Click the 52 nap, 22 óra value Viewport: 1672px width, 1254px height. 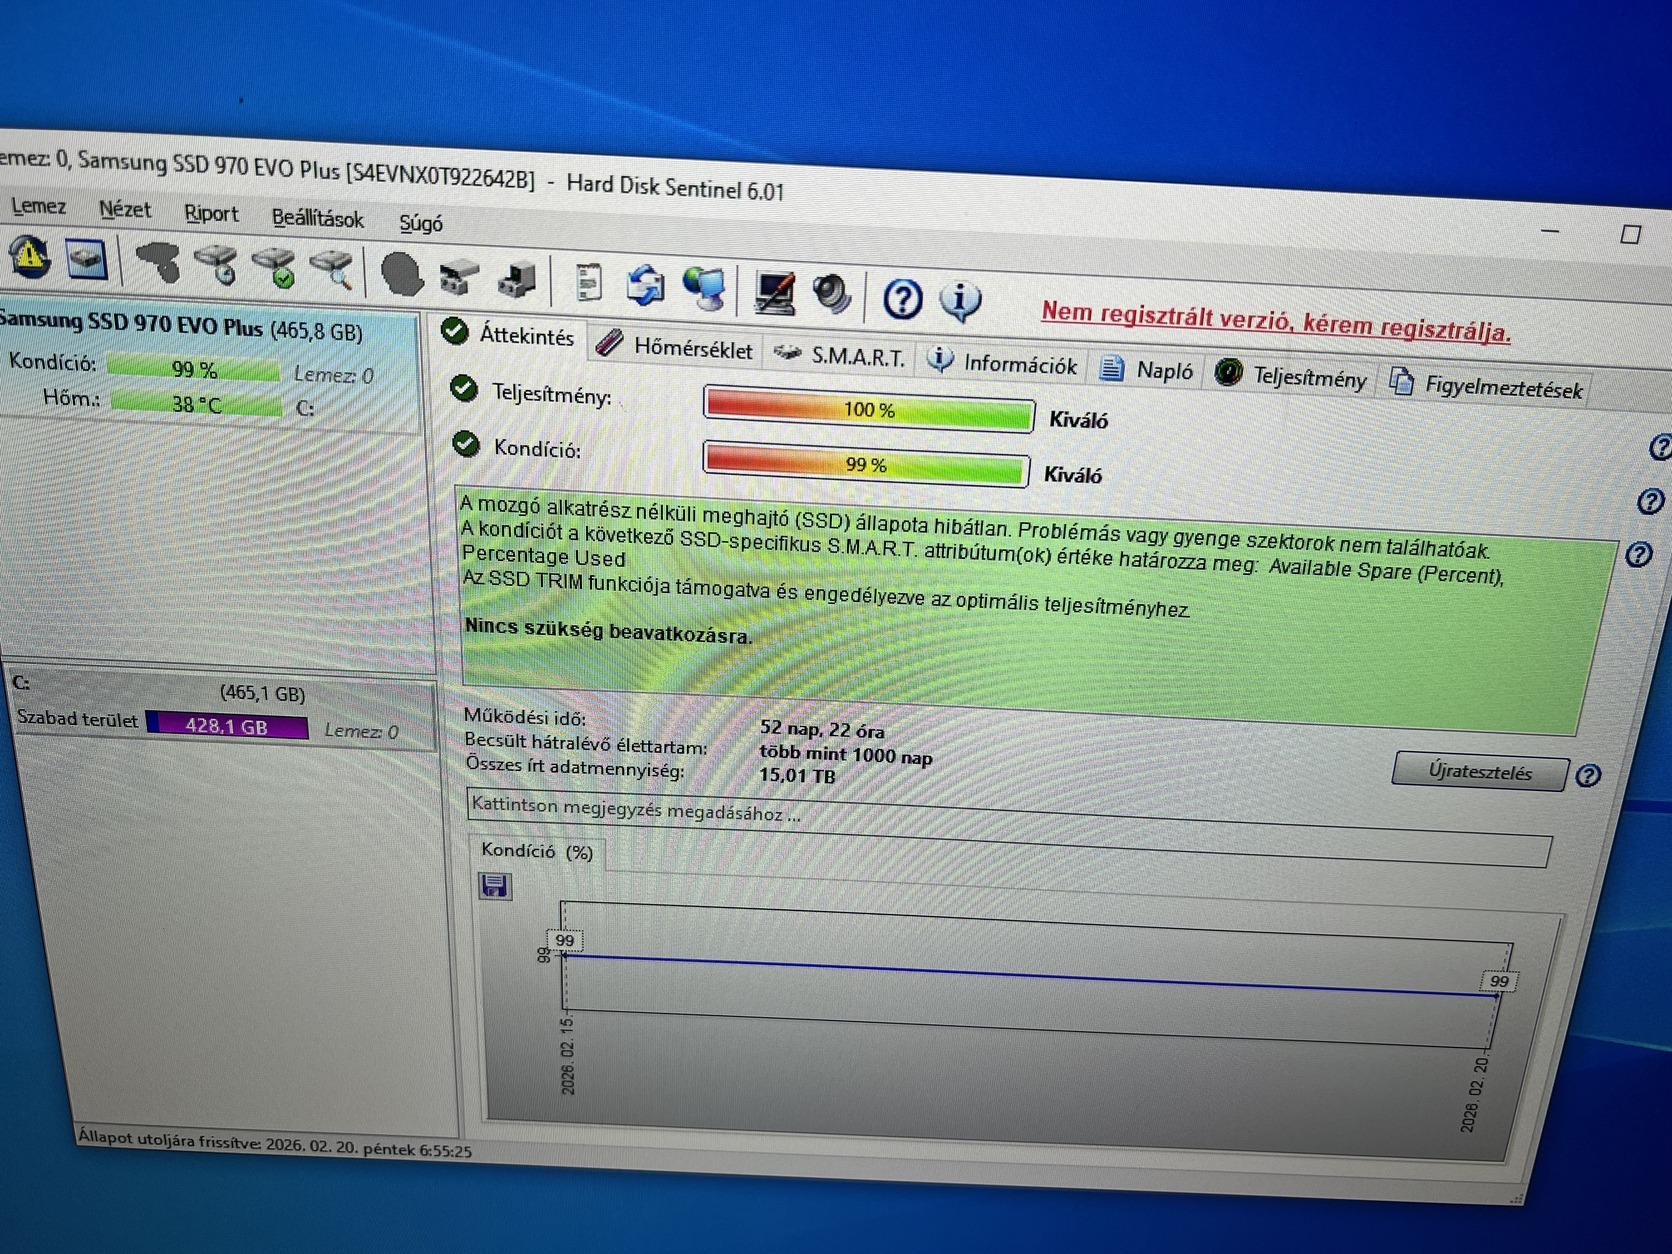(x=822, y=729)
